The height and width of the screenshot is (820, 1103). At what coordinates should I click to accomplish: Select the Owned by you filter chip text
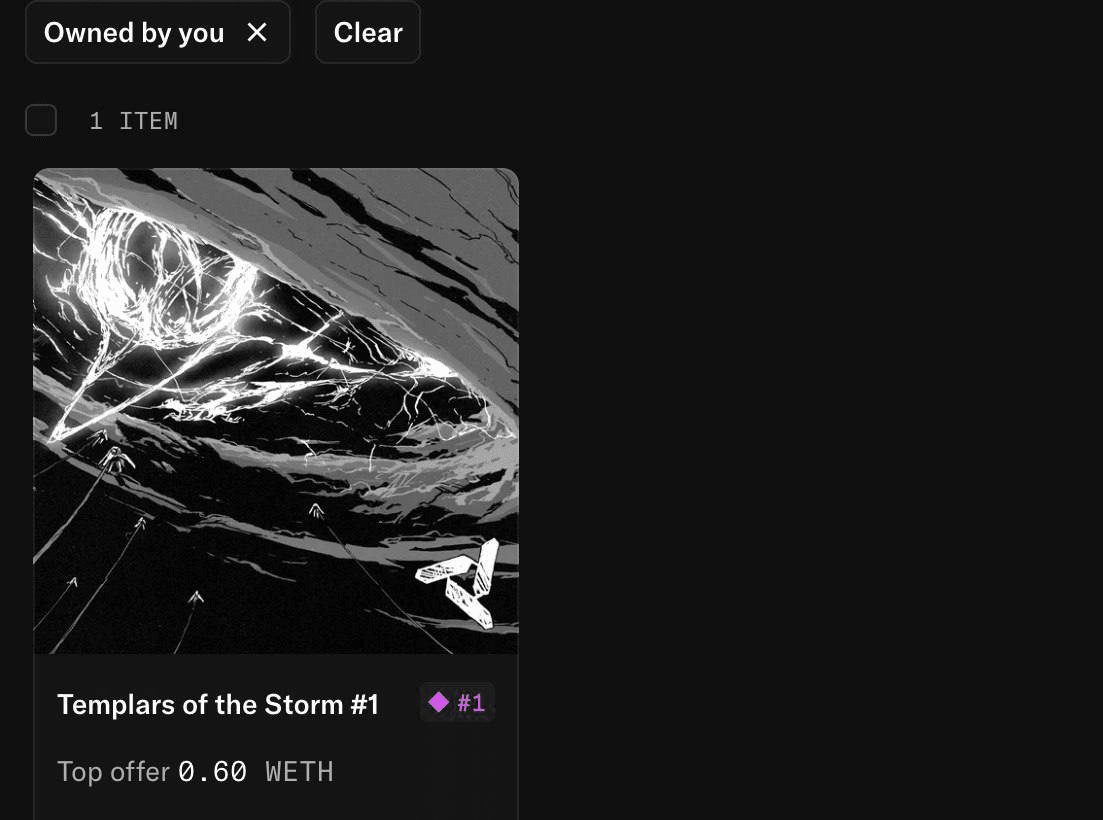(134, 32)
